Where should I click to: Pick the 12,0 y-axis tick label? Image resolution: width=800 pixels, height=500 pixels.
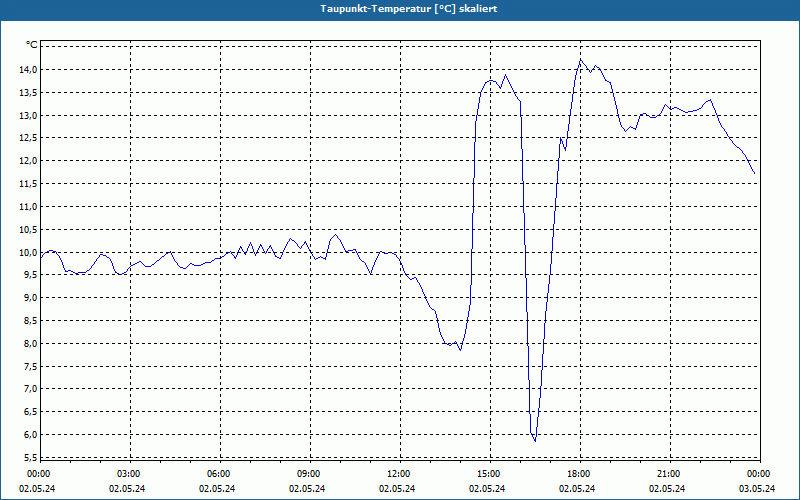point(30,161)
